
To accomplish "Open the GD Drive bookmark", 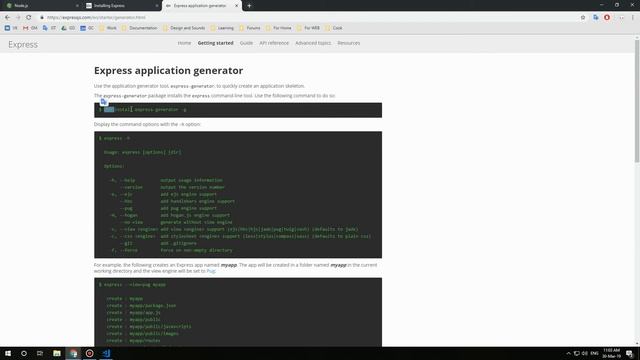I will click(68, 28).
